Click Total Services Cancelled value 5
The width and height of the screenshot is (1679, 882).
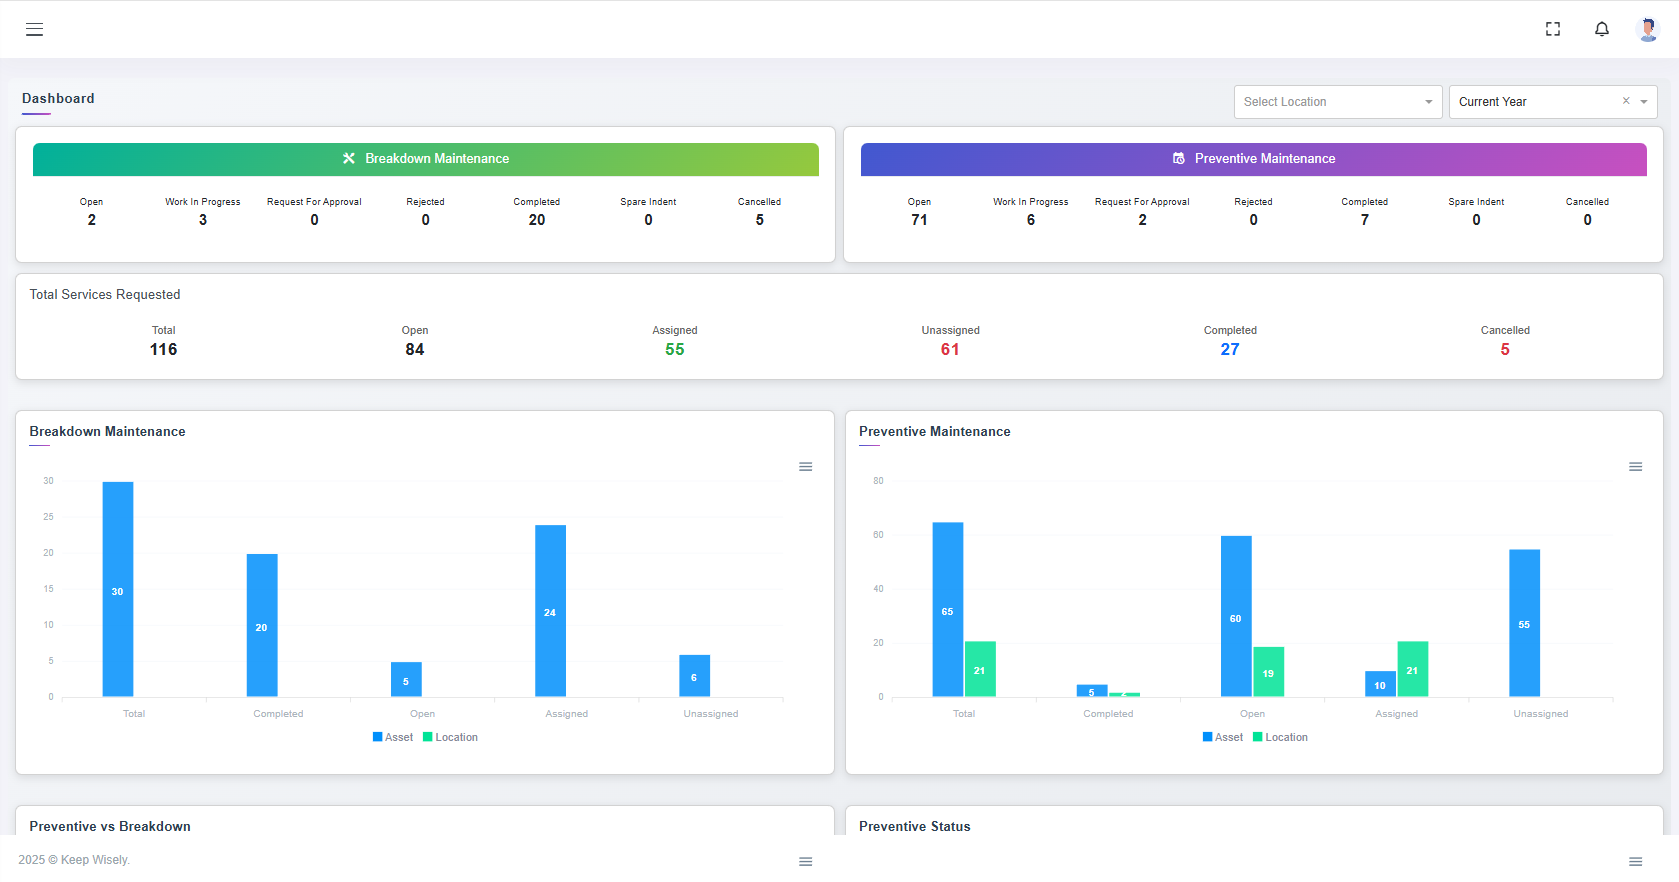(1505, 350)
